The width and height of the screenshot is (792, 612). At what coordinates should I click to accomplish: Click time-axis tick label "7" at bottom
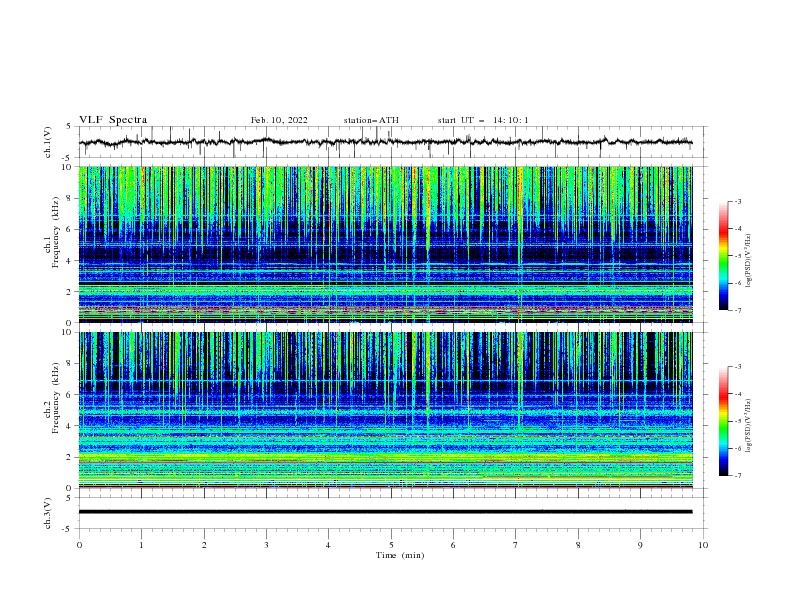(x=516, y=545)
